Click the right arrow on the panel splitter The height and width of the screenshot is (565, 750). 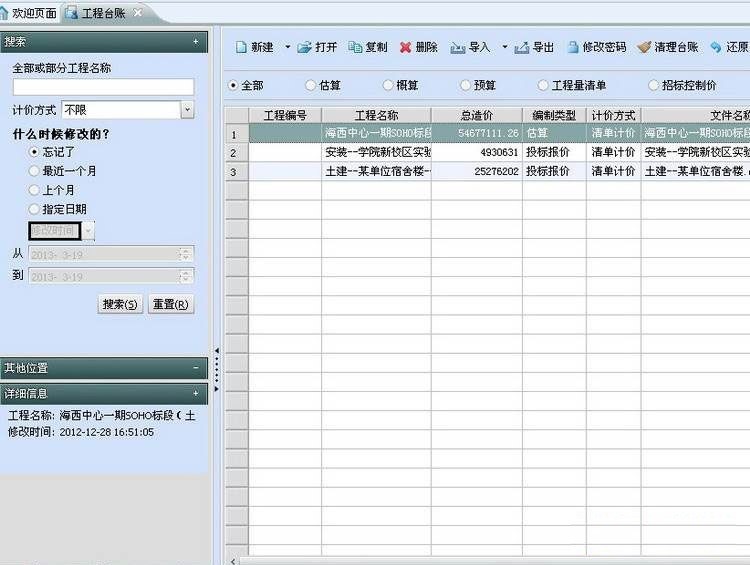(x=217, y=389)
